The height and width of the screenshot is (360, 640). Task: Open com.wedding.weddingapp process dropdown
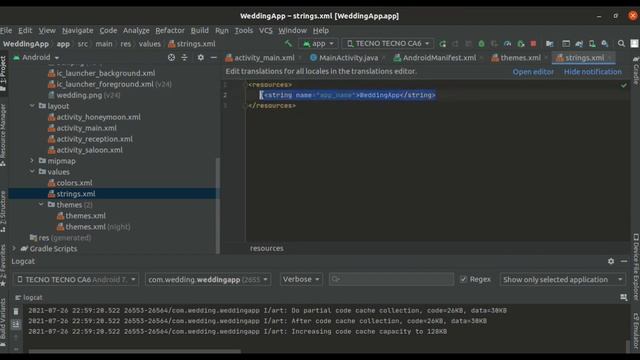(x=208, y=280)
